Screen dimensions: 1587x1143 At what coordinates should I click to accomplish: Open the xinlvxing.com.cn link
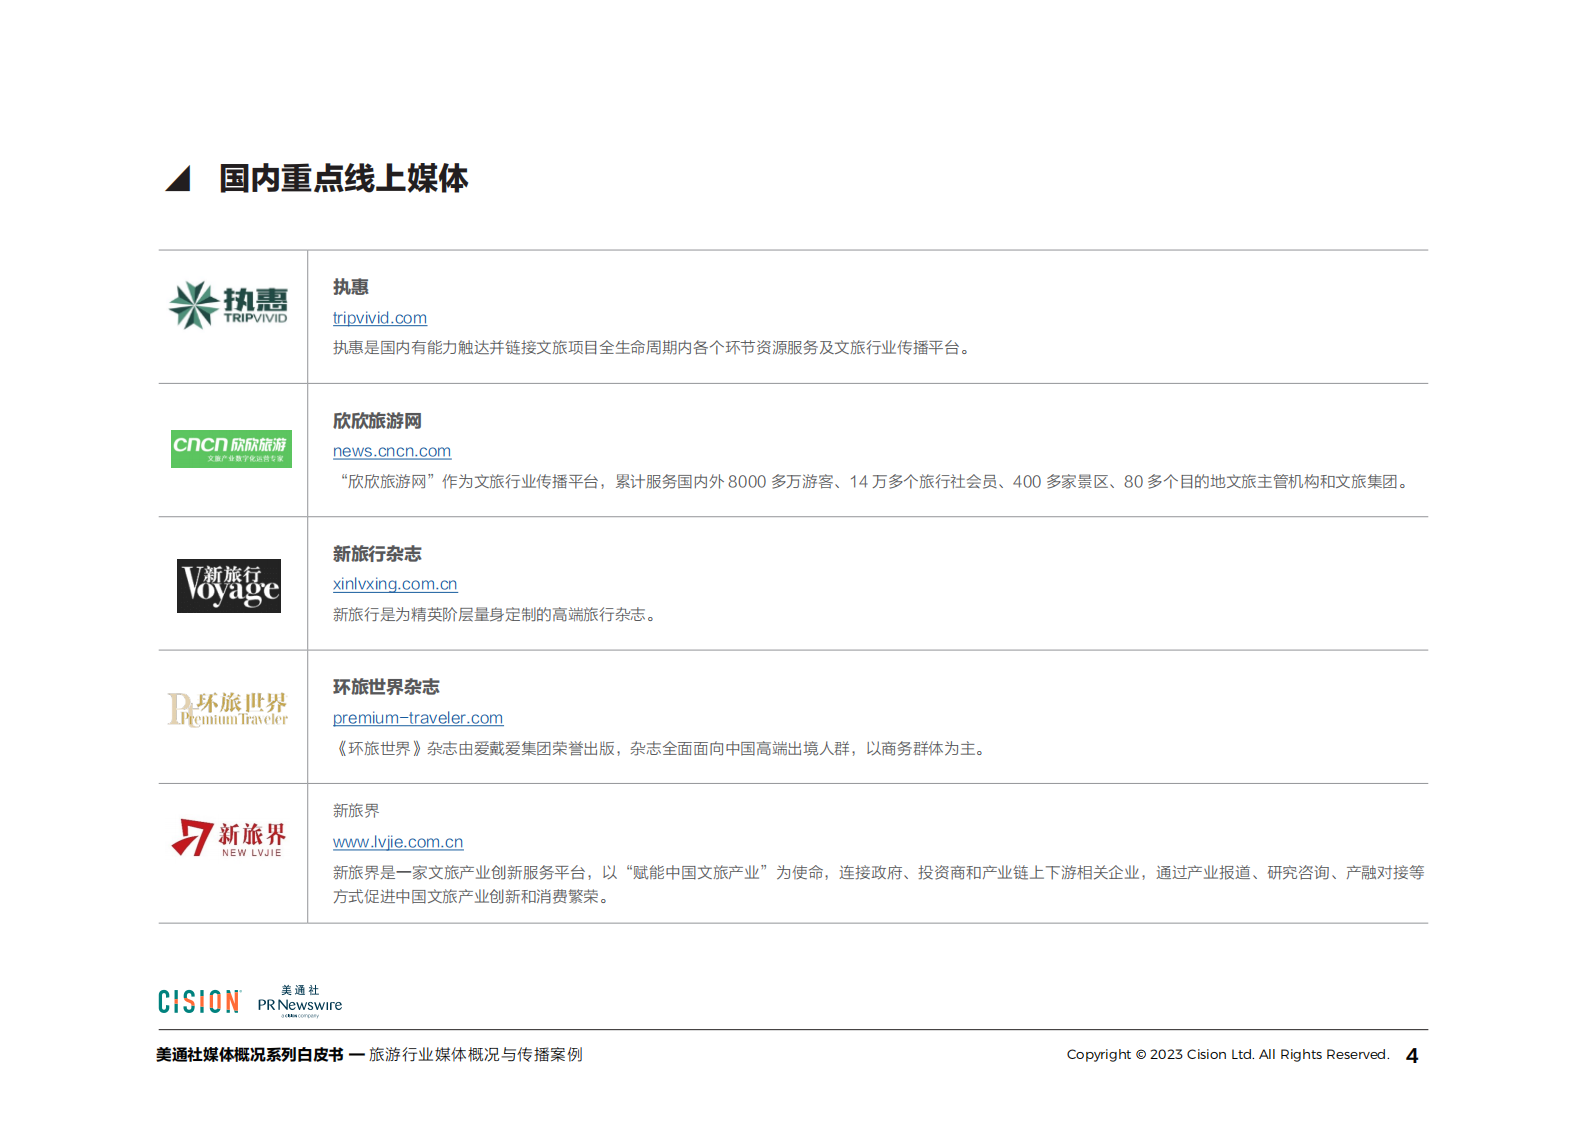(x=395, y=584)
